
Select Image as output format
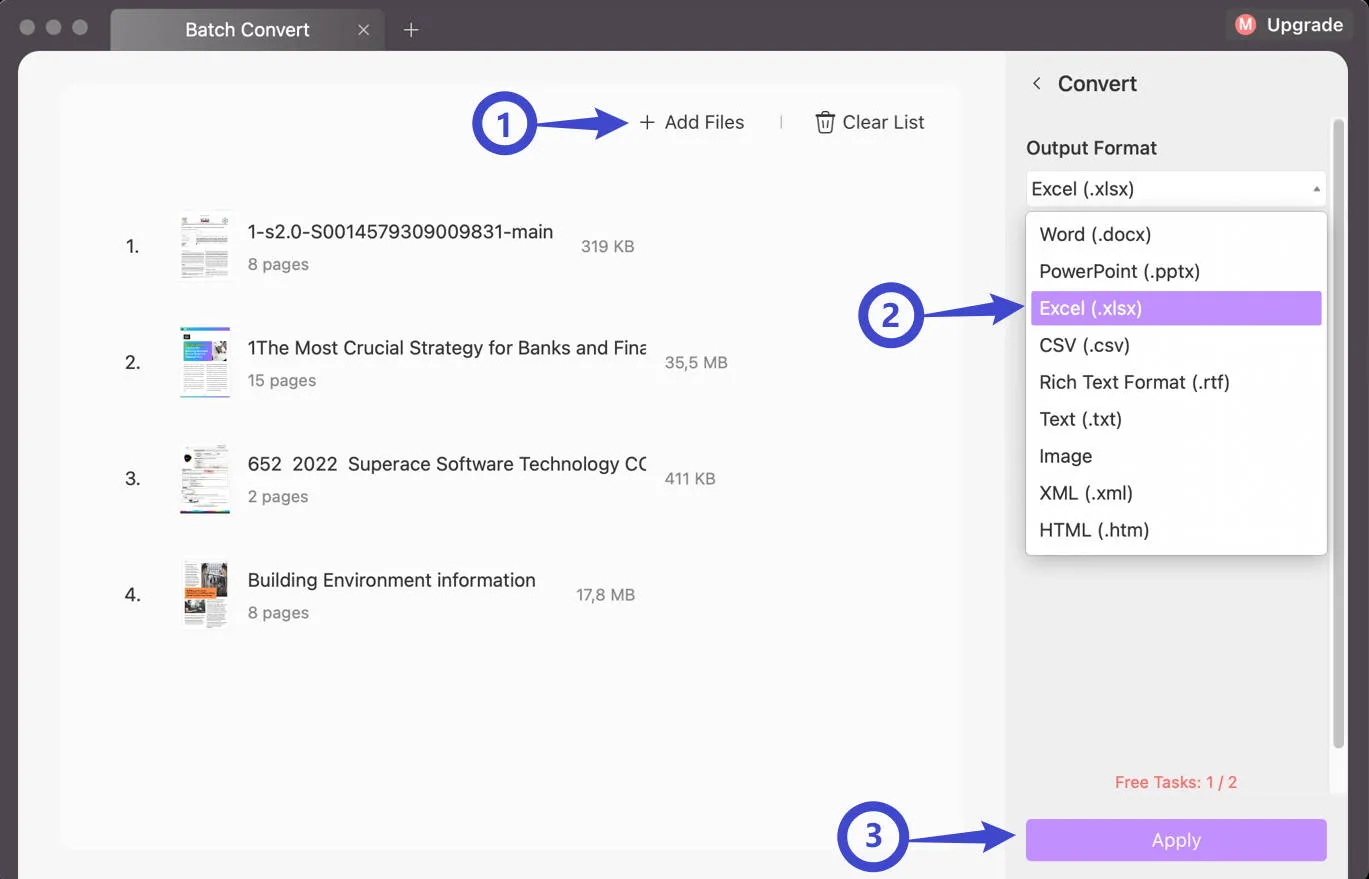[x=1176, y=456]
